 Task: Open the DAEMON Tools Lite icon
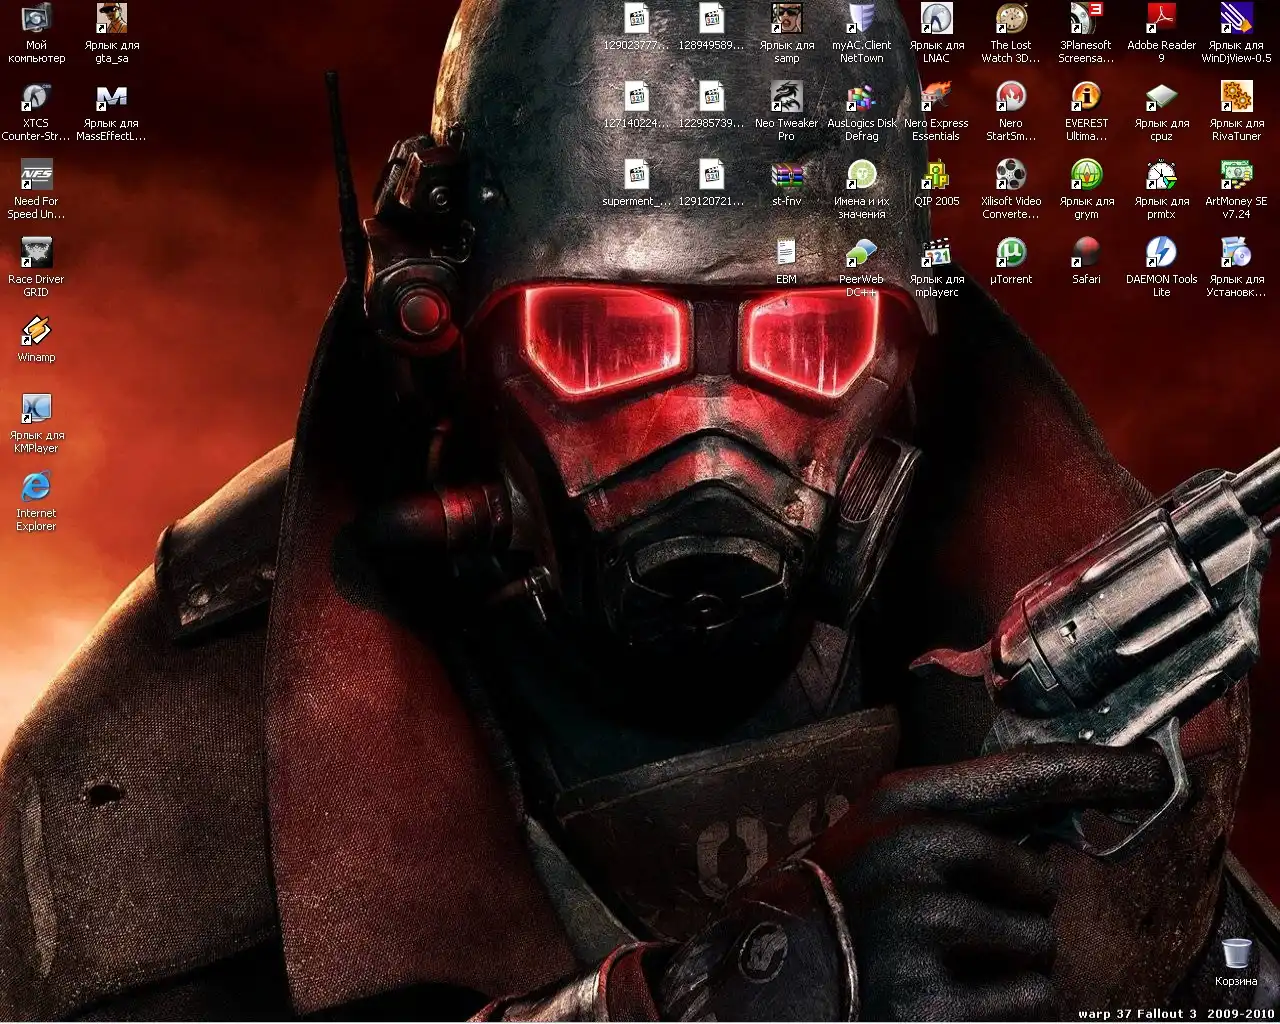pyautogui.click(x=1161, y=254)
